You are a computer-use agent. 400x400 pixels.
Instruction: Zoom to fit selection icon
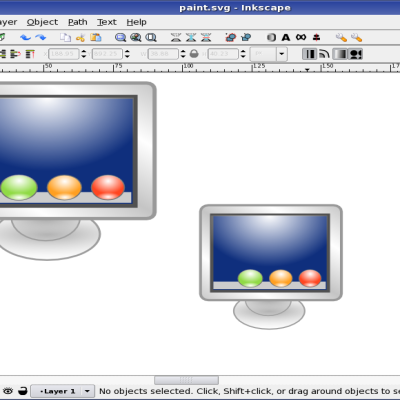120,37
